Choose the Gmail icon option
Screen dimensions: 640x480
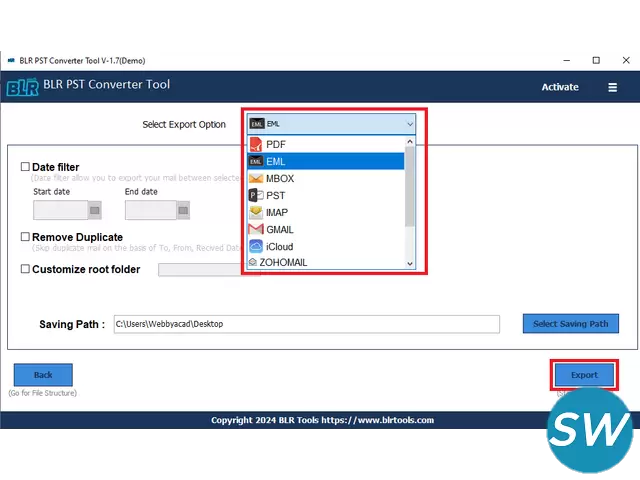(x=255, y=229)
